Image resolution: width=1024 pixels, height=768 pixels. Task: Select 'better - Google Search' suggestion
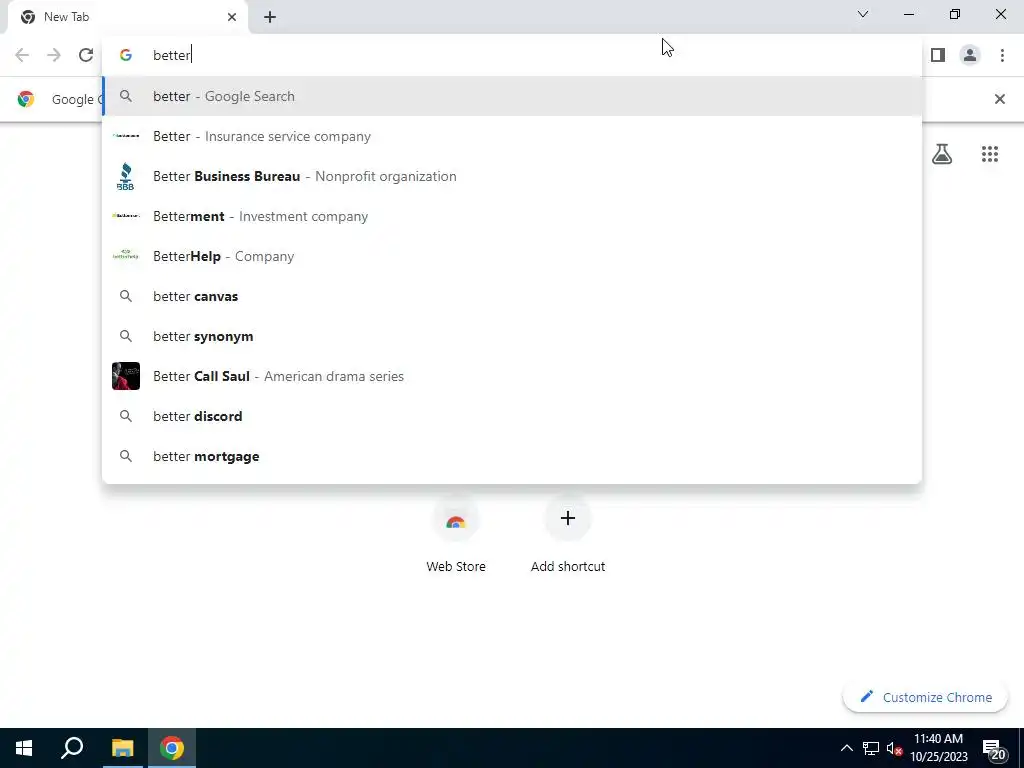point(512,96)
